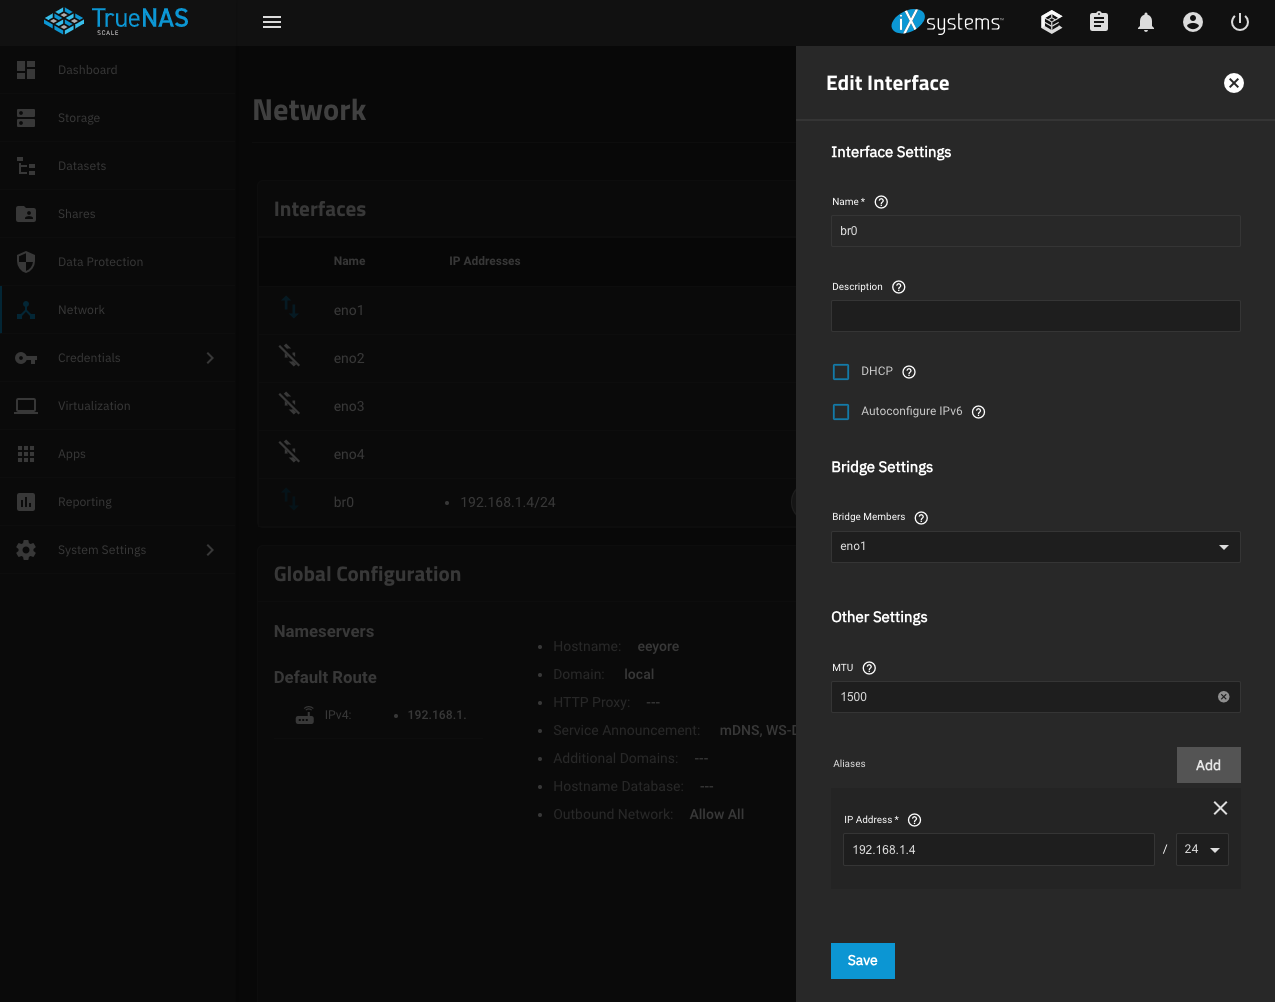Image resolution: width=1275 pixels, height=1002 pixels.
Task: Open the netmask 24 dropdown
Action: (1202, 849)
